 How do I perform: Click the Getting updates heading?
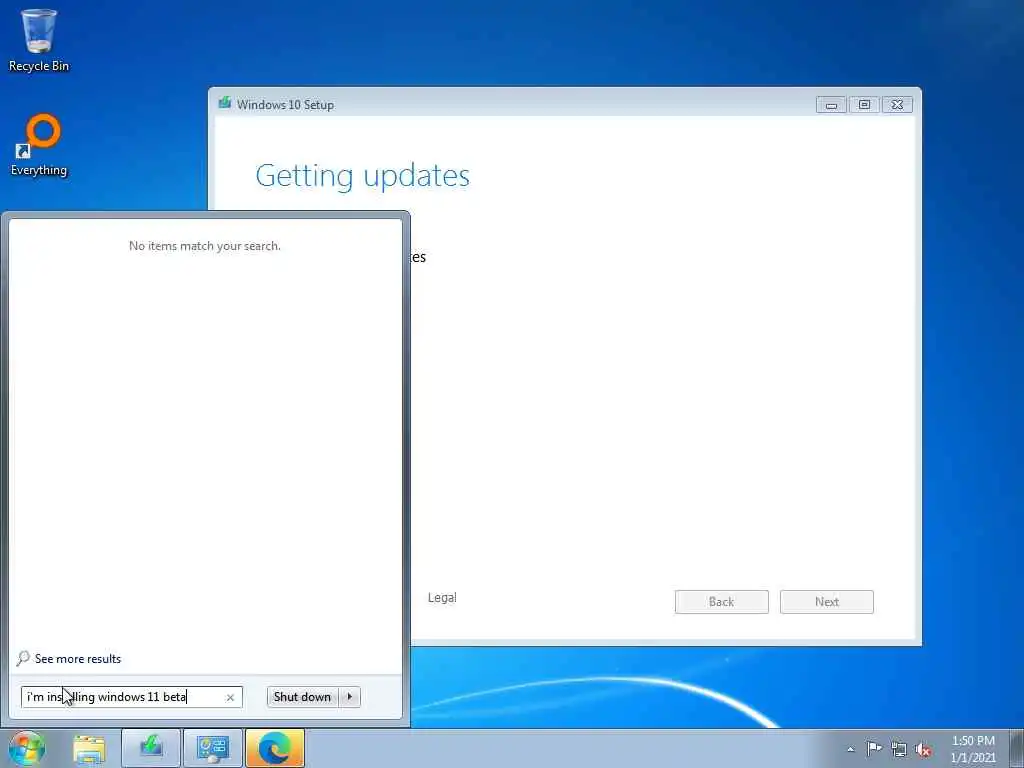pos(362,175)
